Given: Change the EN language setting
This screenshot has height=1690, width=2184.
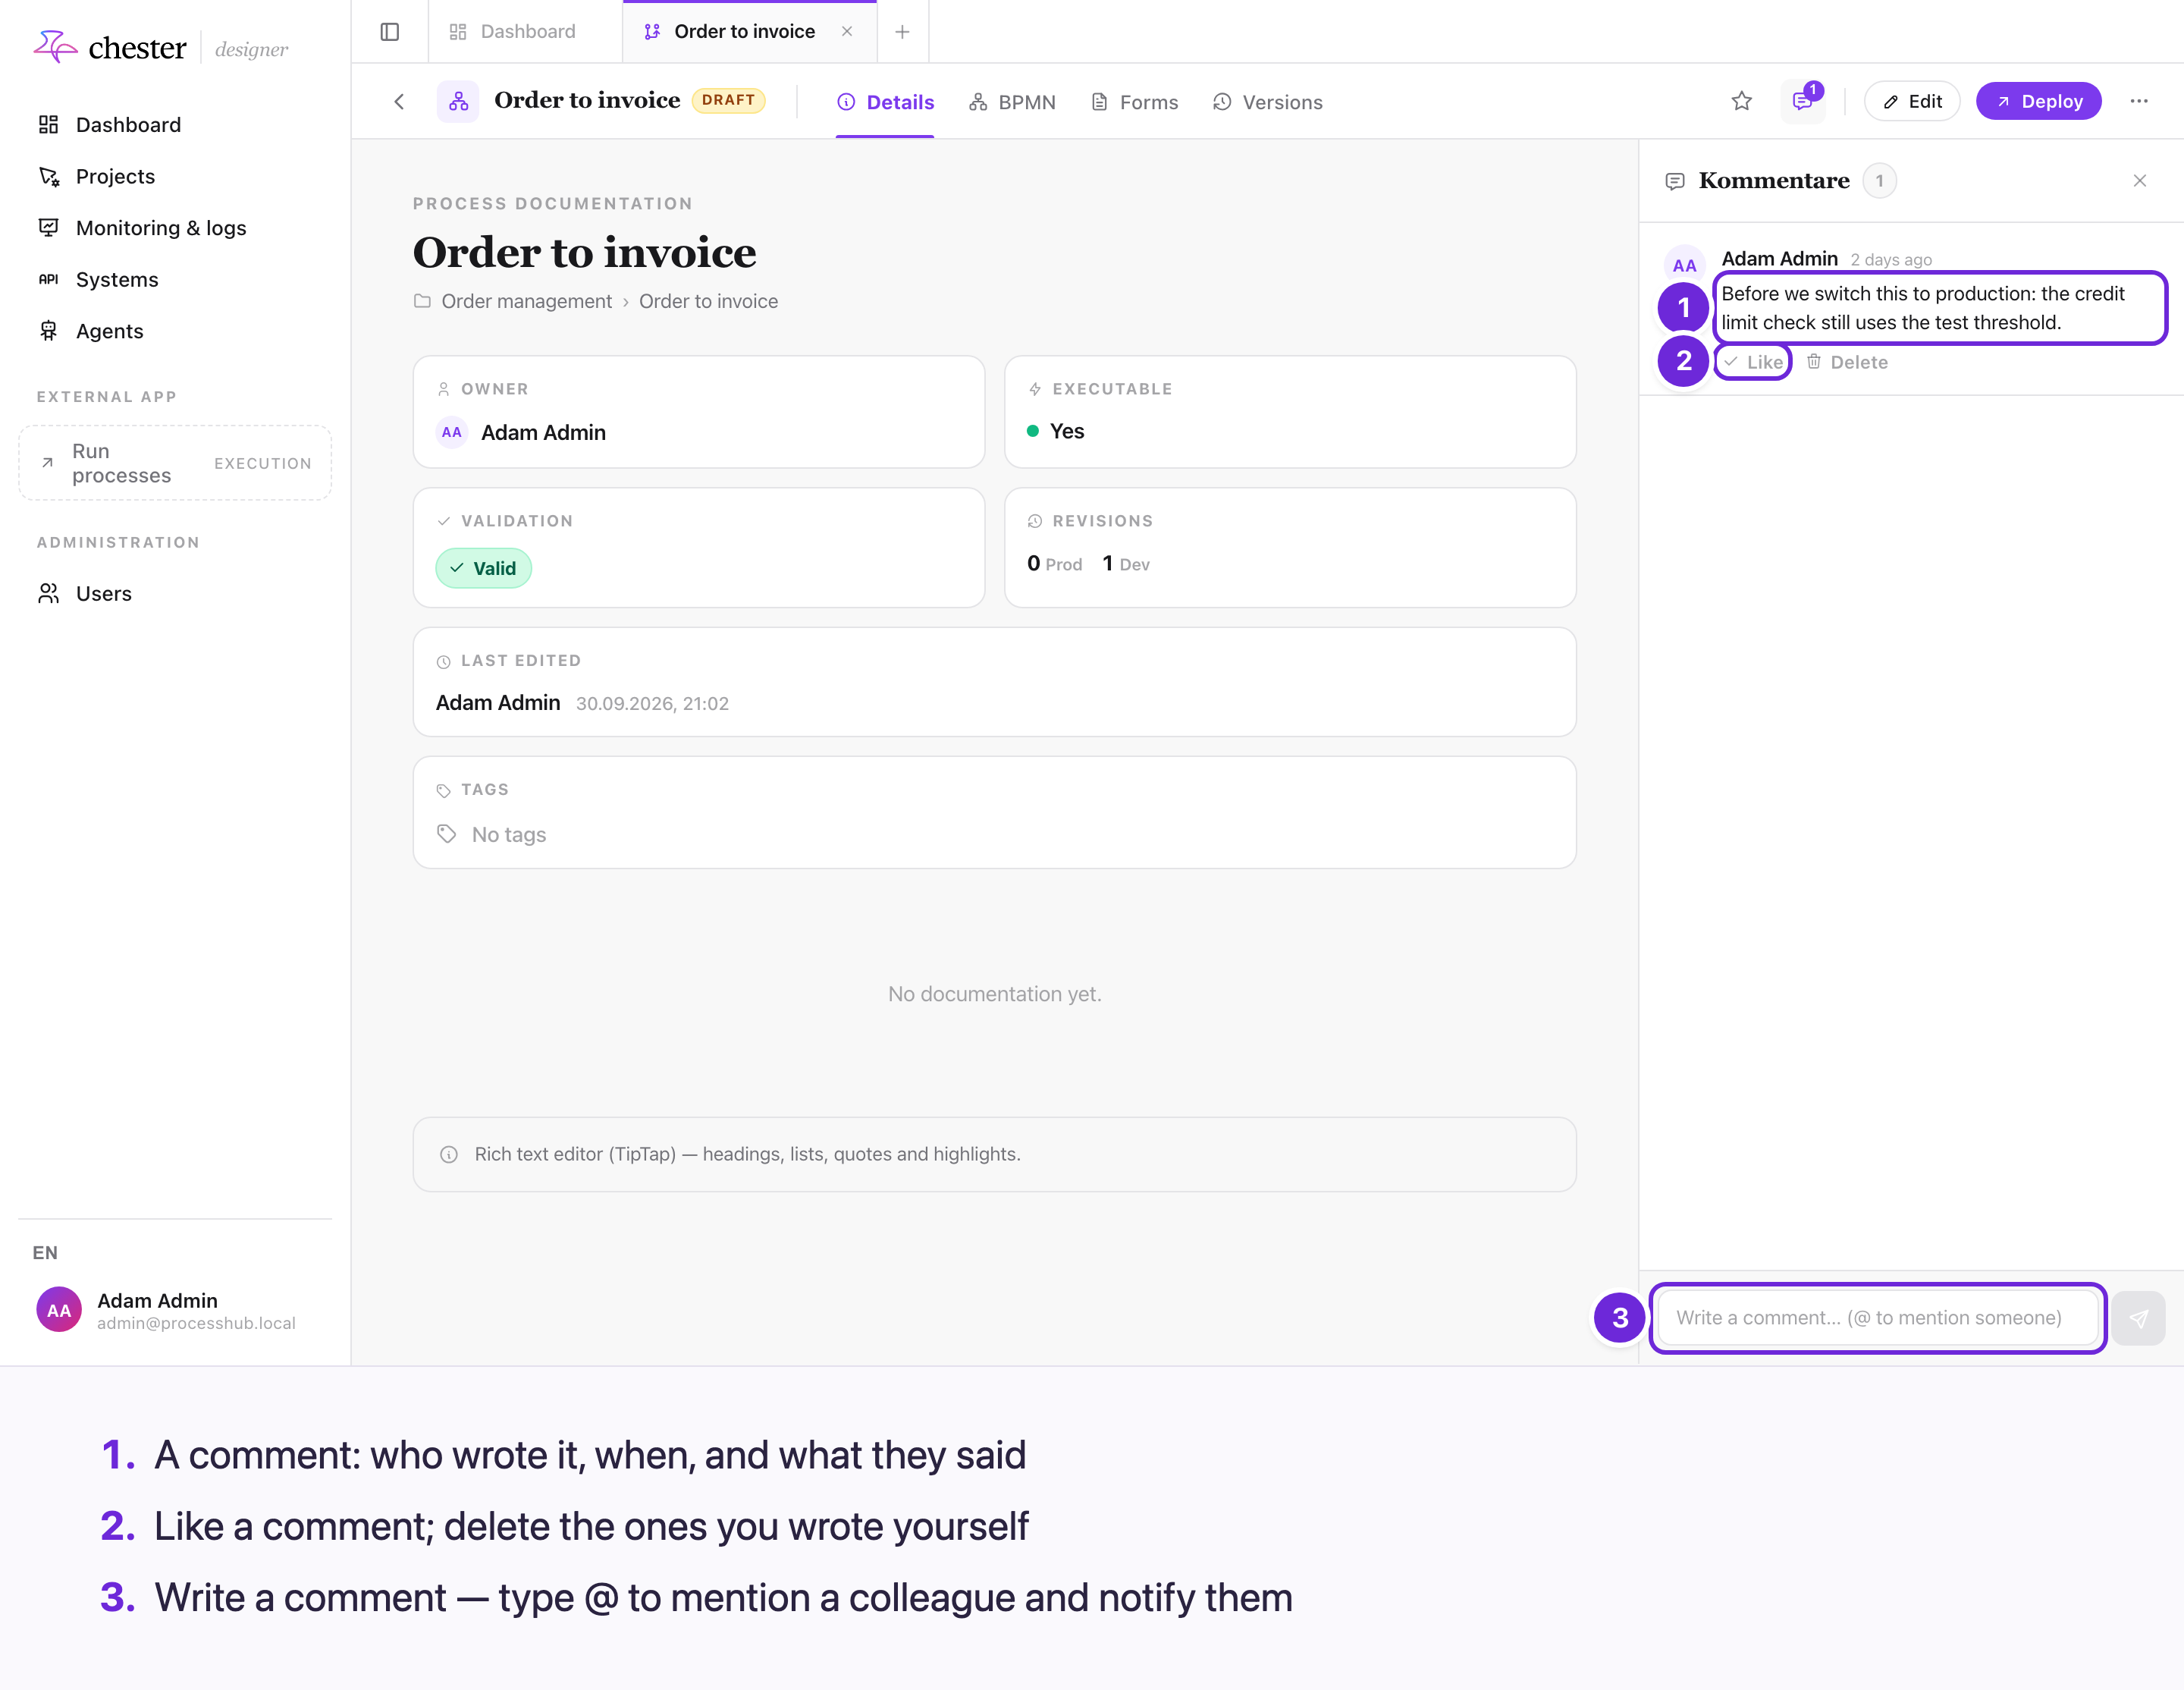Looking at the screenshot, I should pyautogui.click(x=45, y=1253).
